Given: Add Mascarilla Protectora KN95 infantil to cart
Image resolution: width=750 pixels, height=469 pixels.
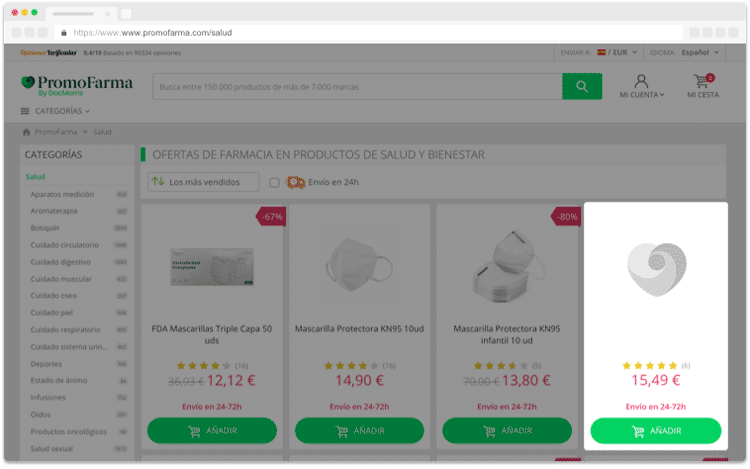Looking at the screenshot, I should point(507,430).
